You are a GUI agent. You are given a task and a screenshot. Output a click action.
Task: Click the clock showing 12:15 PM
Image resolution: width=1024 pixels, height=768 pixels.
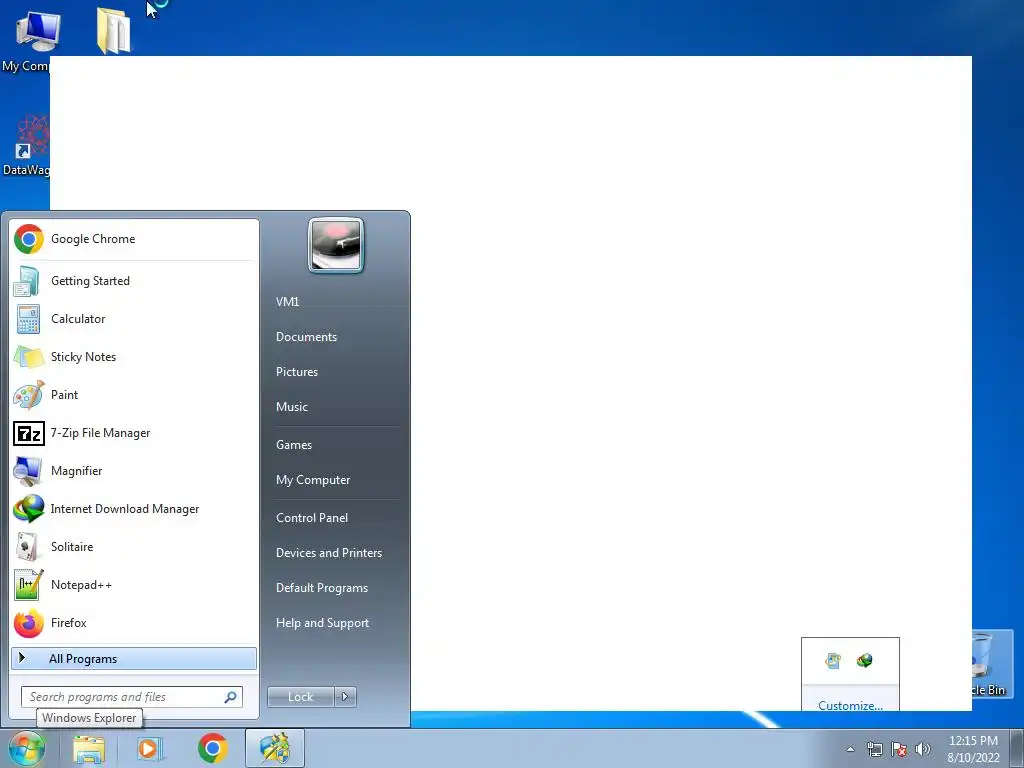pos(973,748)
